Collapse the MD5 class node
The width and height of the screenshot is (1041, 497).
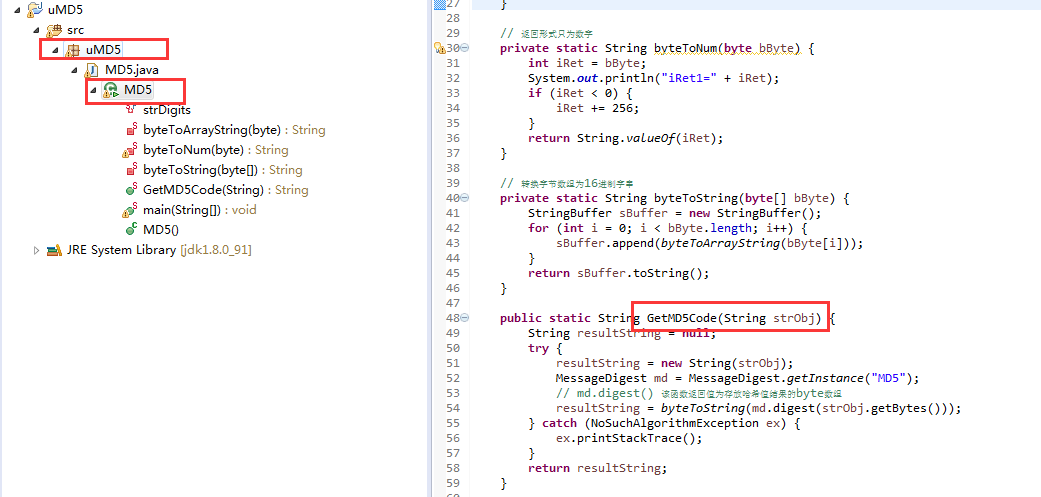tap(94, 90)
